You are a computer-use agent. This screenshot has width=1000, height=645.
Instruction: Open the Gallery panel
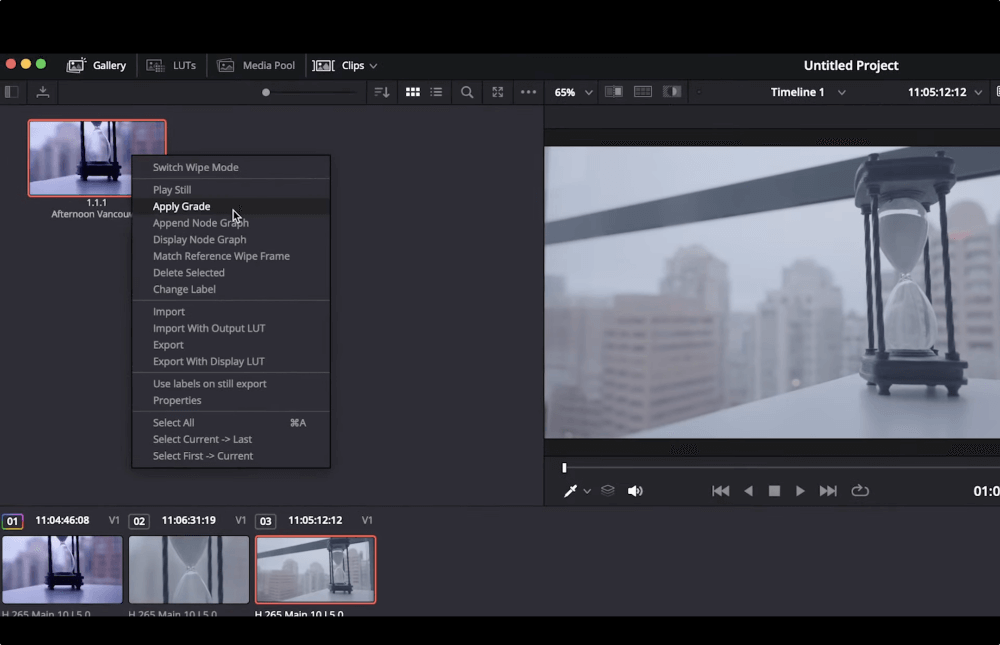click(96, 65)
